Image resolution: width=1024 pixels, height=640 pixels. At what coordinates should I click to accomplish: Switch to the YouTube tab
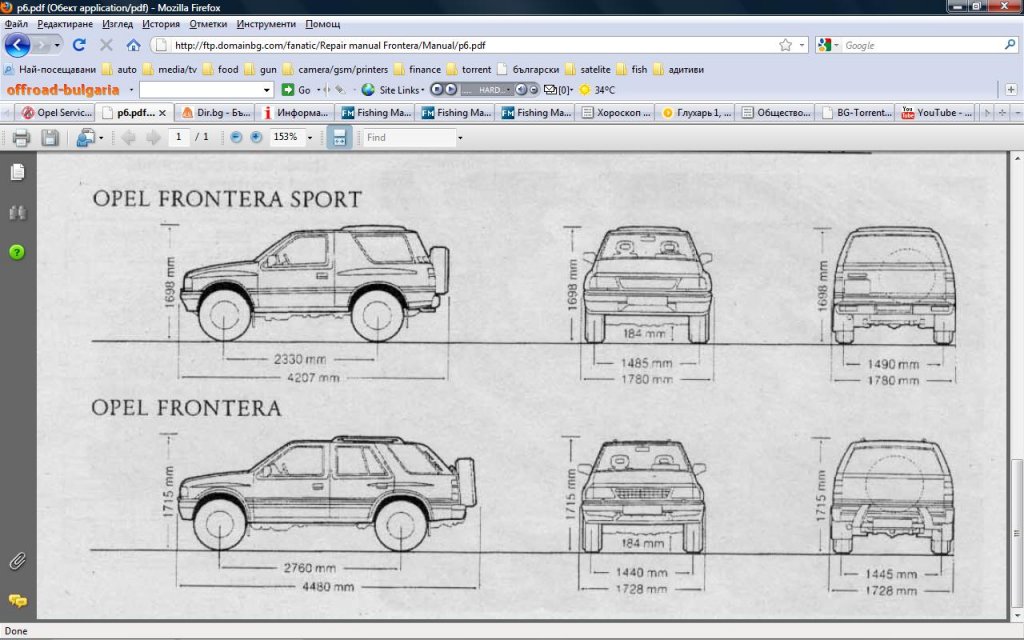[x=937, y=113]
